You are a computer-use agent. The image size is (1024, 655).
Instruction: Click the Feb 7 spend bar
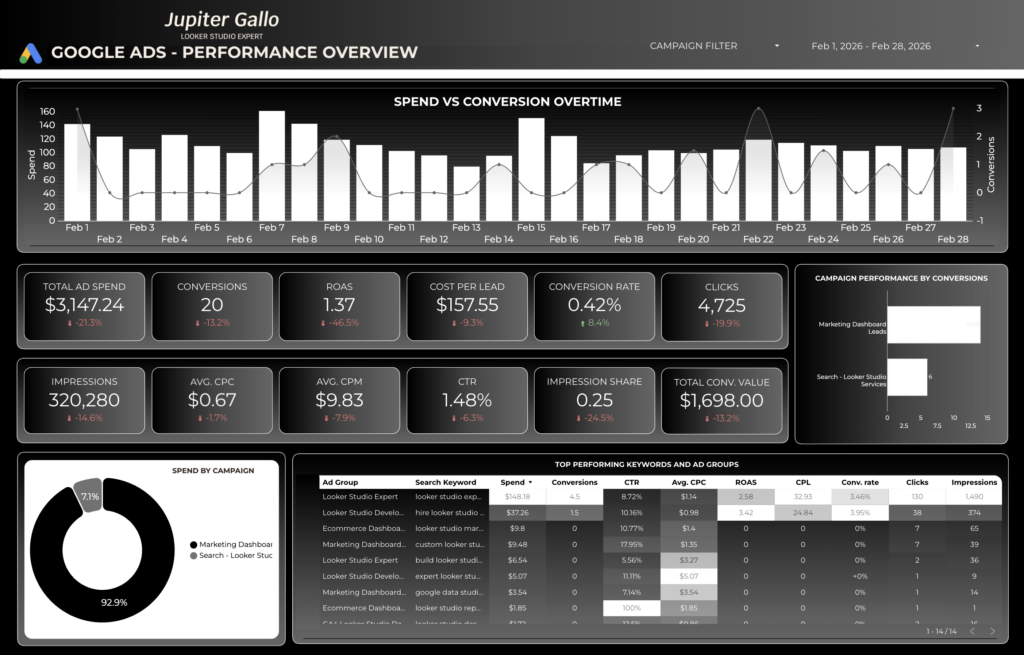click(x=272, y=166)
